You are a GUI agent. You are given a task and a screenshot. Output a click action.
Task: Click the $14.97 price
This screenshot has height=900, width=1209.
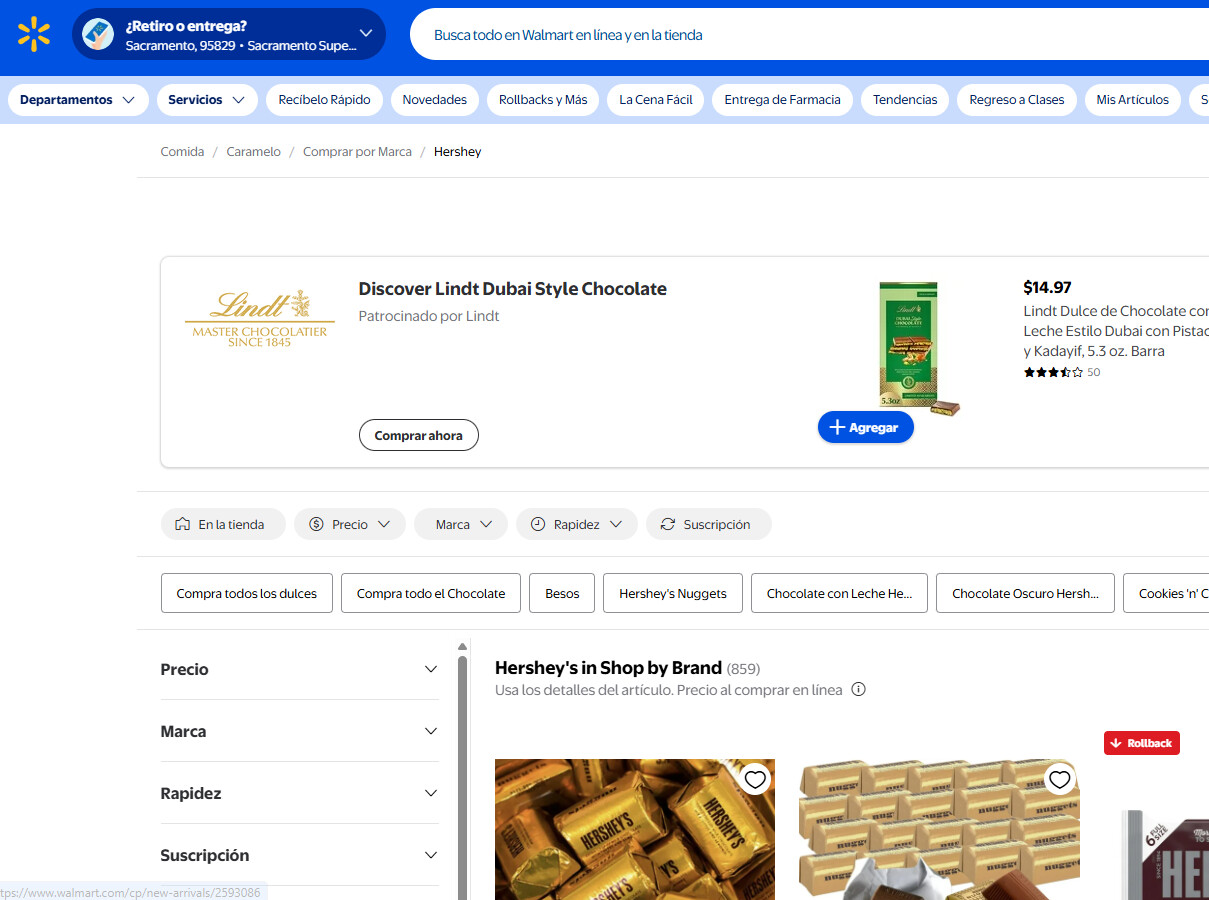tap(1047, 288)
